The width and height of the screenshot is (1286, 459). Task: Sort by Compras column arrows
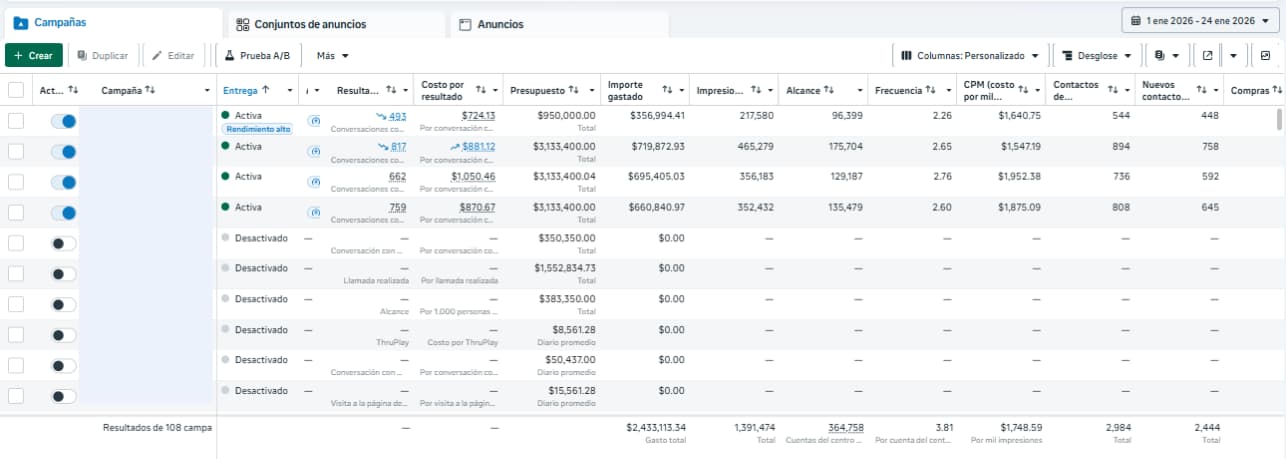pyautogui.click(x=1278, y=90)
